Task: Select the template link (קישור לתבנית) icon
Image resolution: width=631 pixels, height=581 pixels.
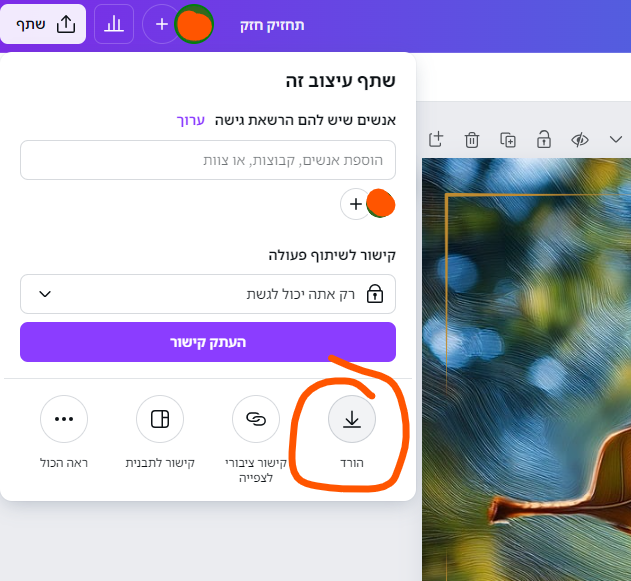Action: pos(160,419)
